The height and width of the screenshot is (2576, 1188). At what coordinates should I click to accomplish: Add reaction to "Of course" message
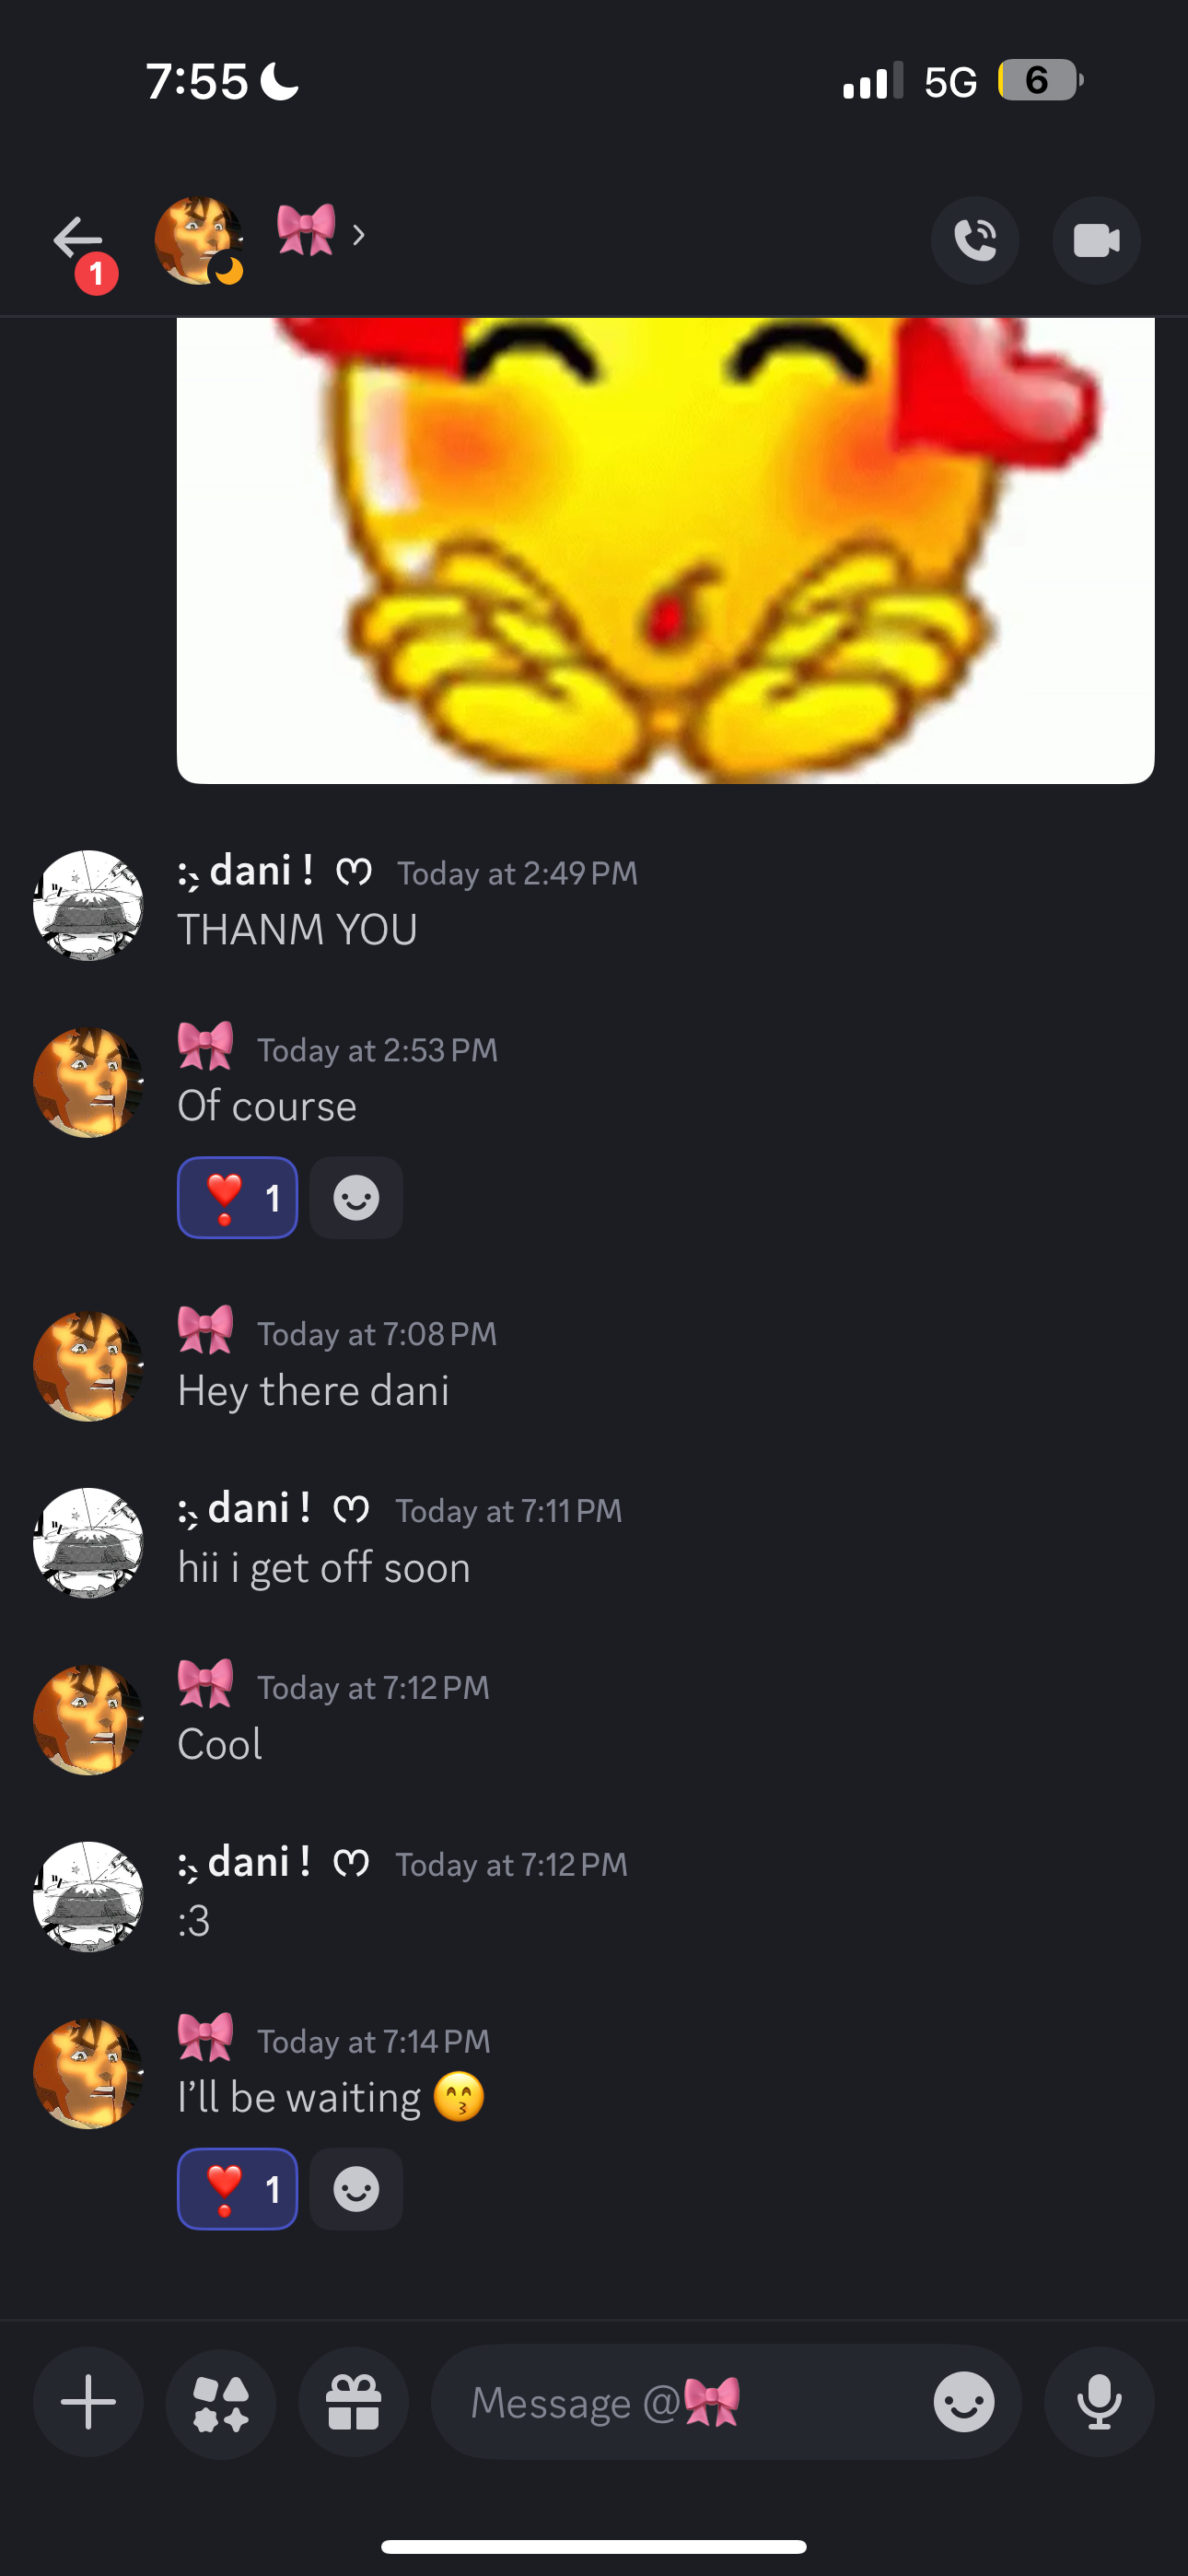click(356, 1198)
